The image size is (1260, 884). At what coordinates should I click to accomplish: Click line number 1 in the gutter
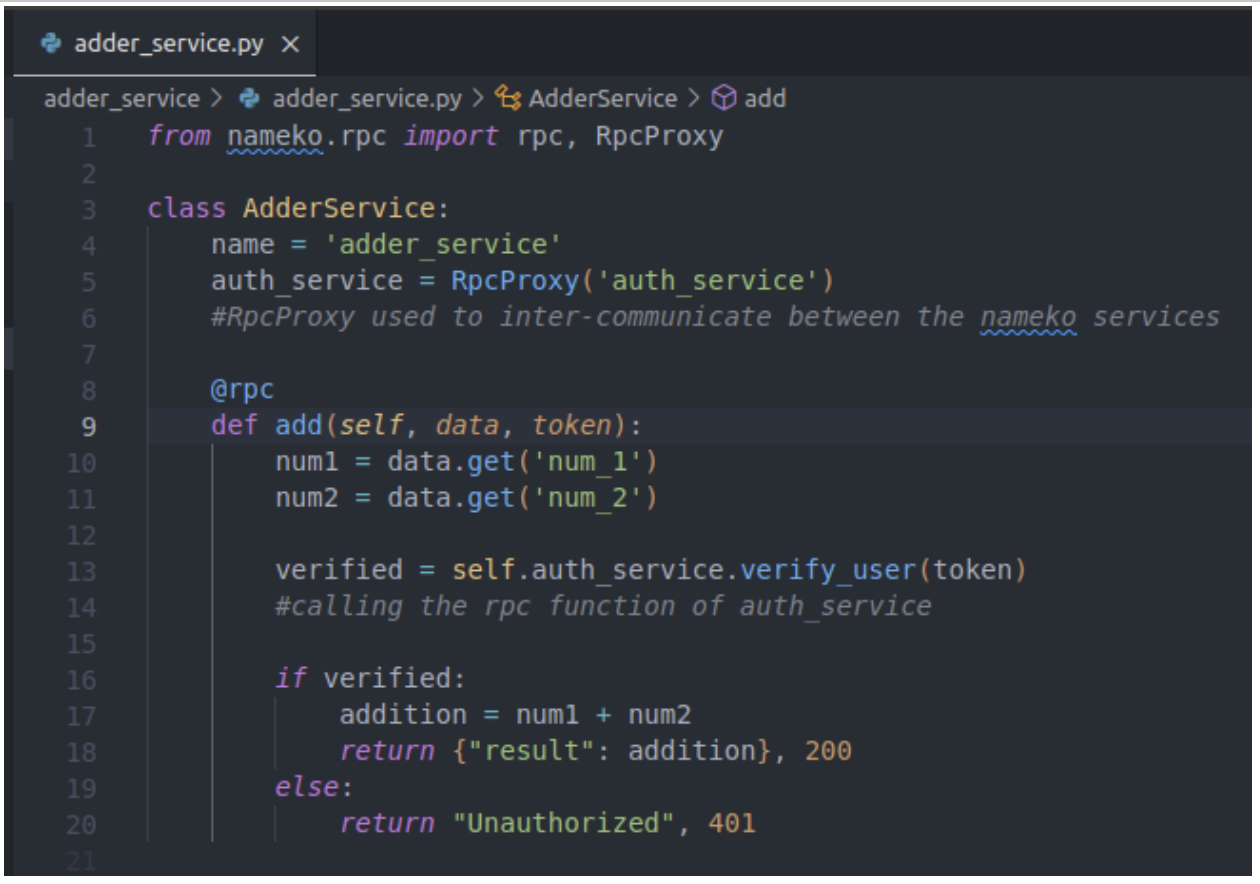click(89, 137)
